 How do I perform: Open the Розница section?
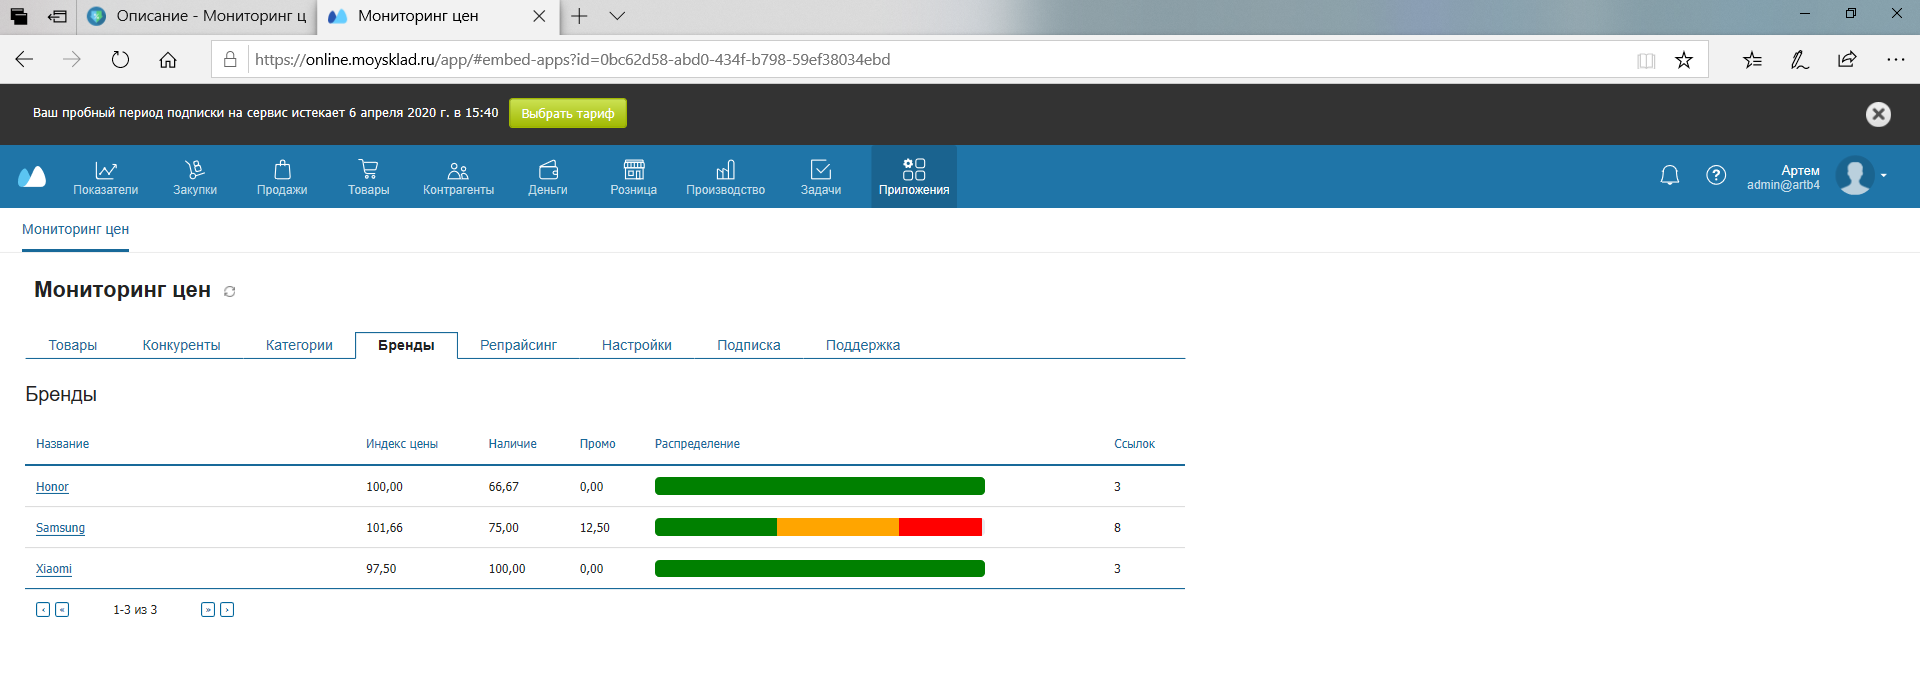pos(634,177)
